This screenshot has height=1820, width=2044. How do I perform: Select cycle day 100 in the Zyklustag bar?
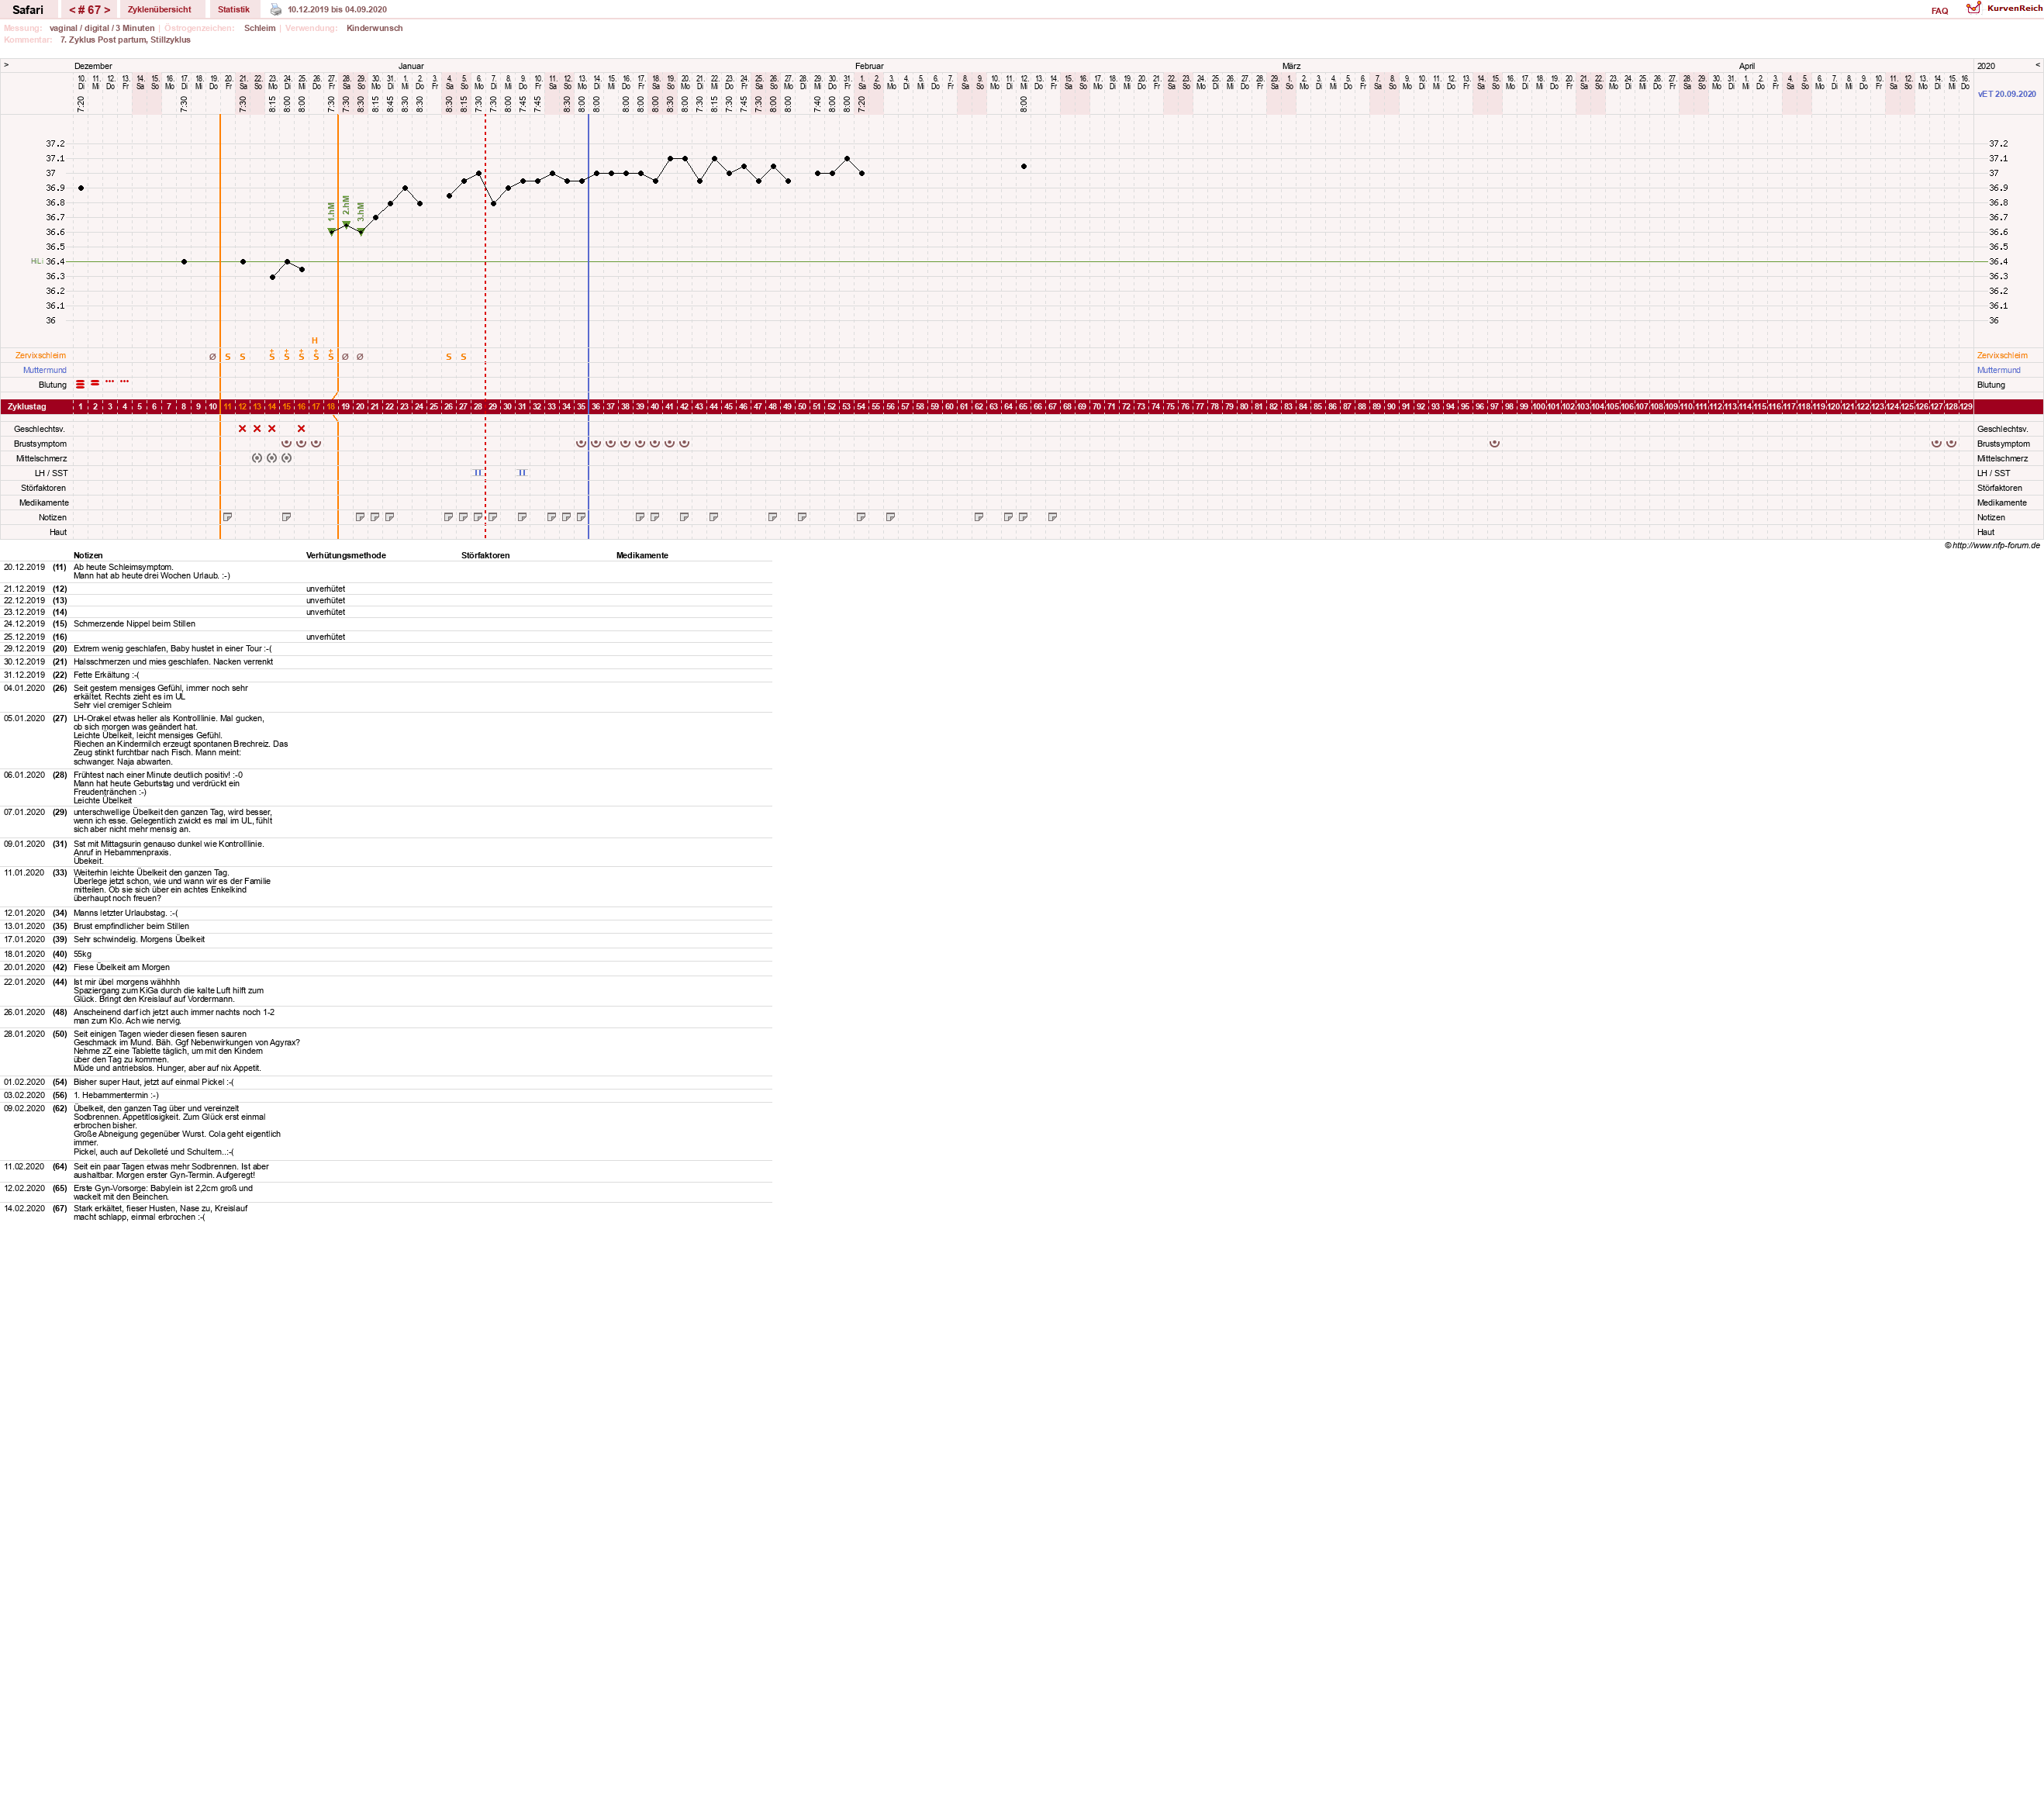[1539, 407]
